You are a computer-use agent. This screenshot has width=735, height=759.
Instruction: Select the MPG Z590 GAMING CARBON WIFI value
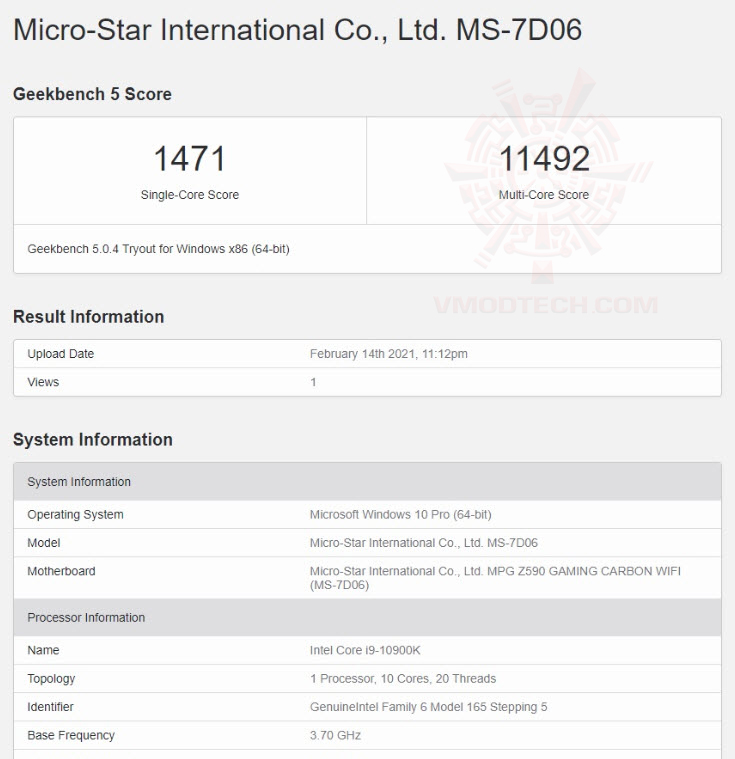[x=495, y=578]
